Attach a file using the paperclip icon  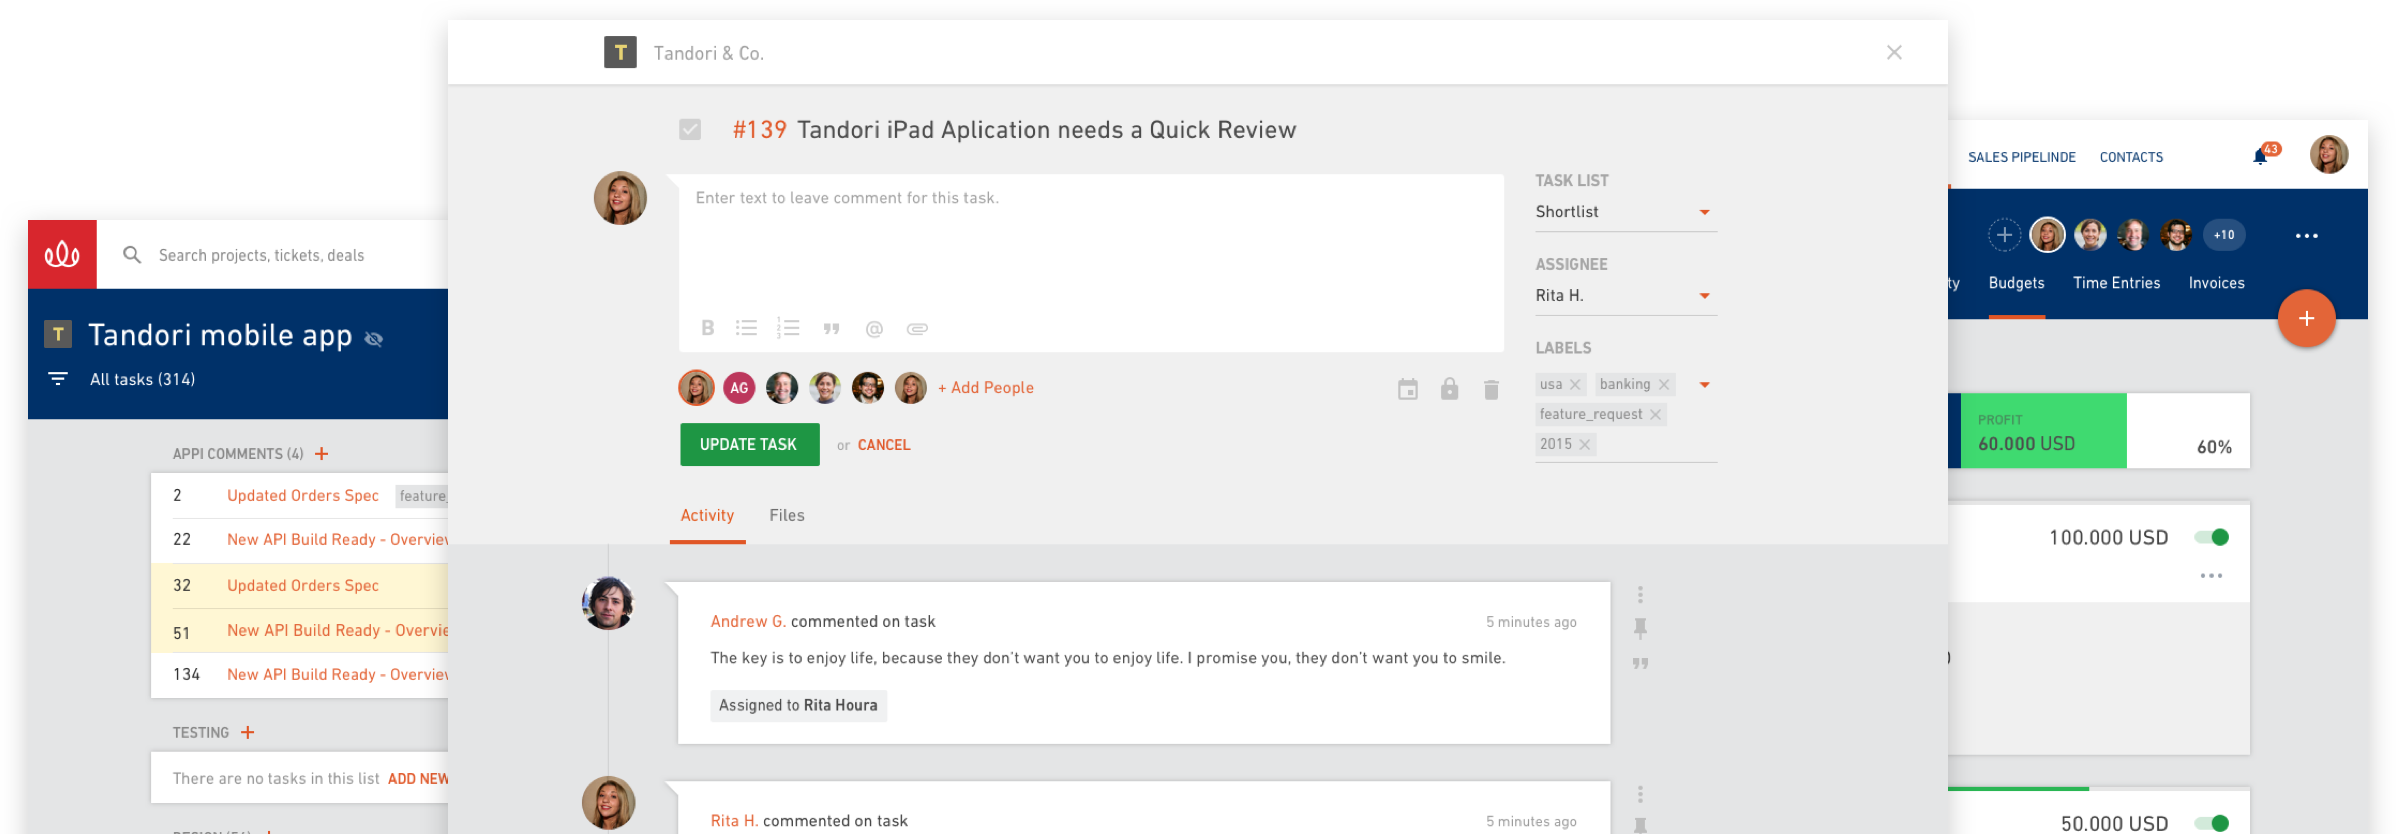(x=917, y=329)
